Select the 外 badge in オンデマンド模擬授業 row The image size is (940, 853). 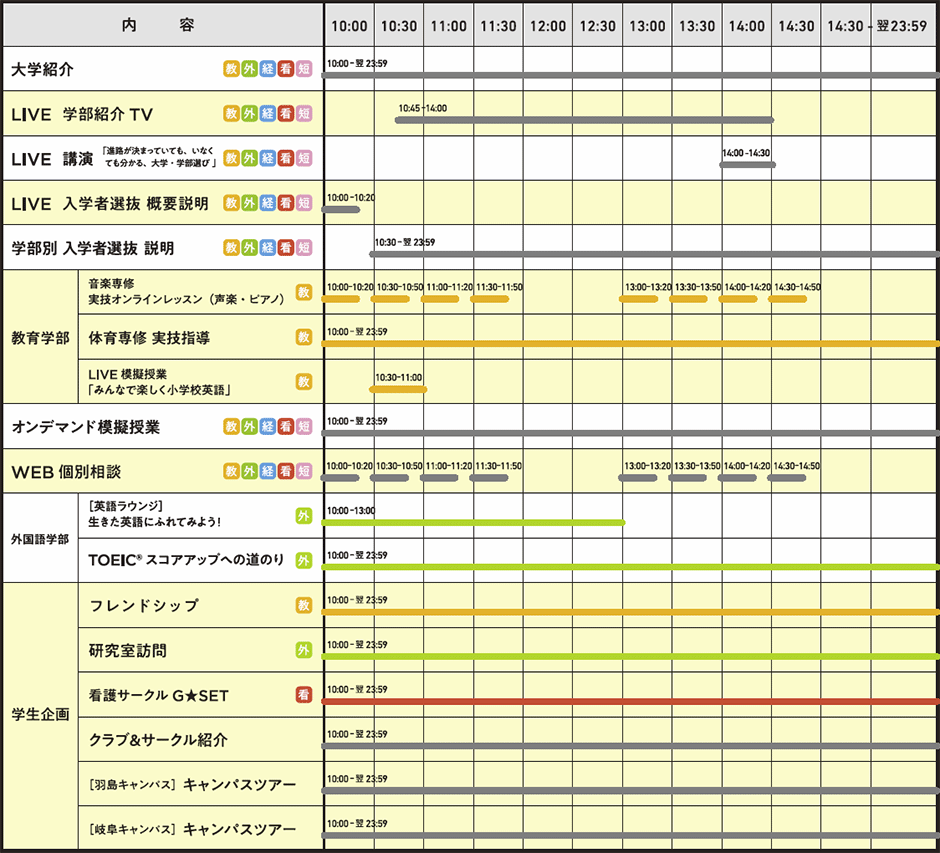point(249,427)
